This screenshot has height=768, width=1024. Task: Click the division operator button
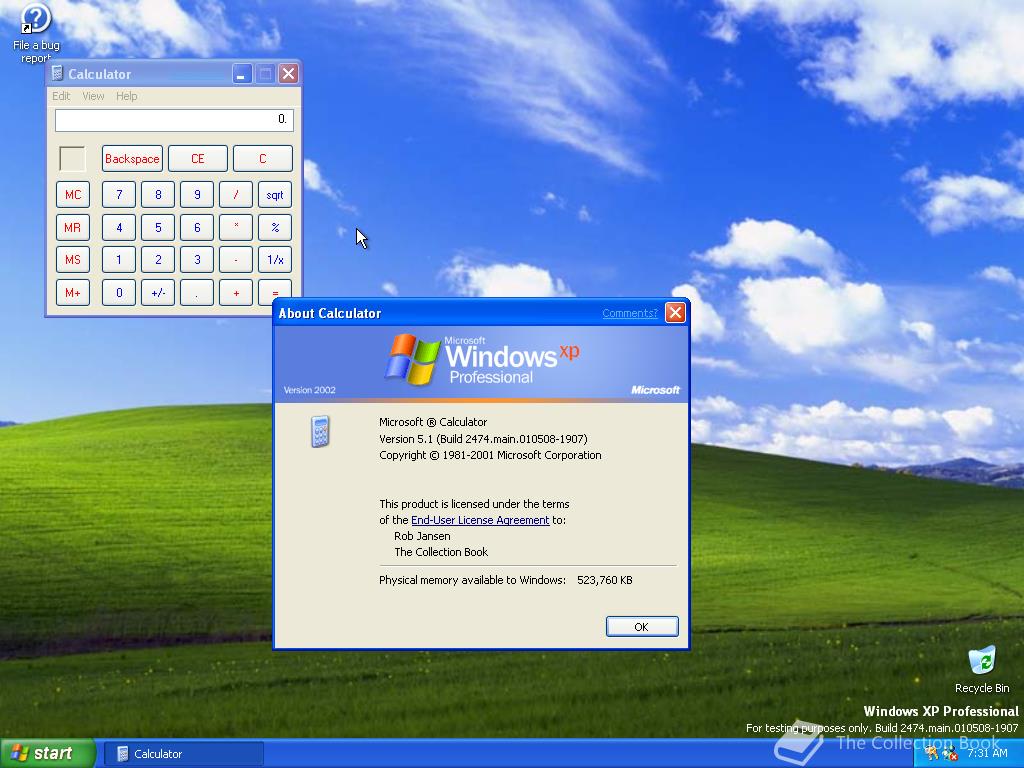pyautogui.click(x=235, y=194)
